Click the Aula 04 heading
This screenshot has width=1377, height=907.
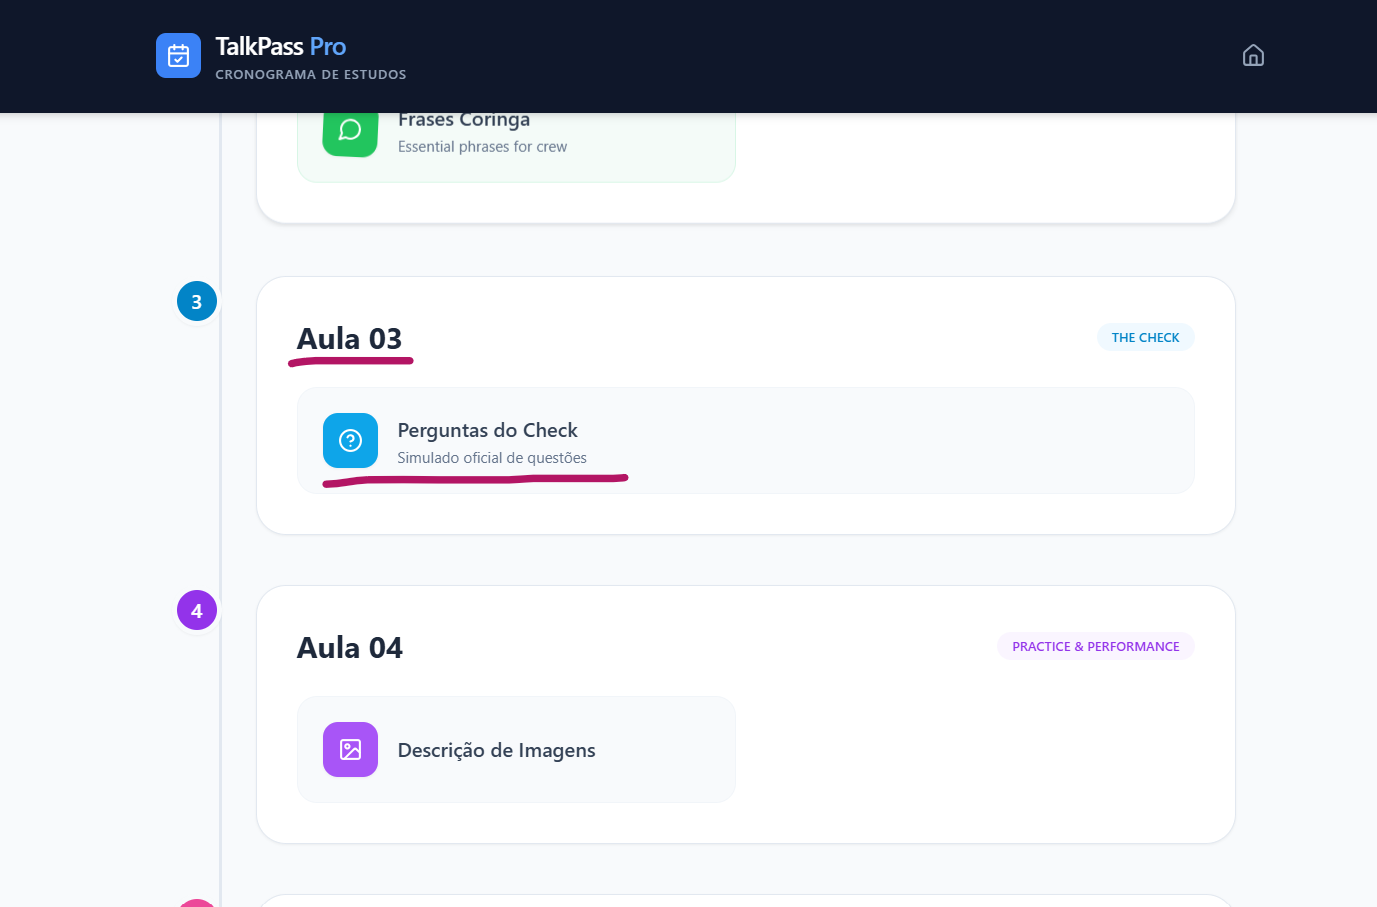(x=349, y=648)
